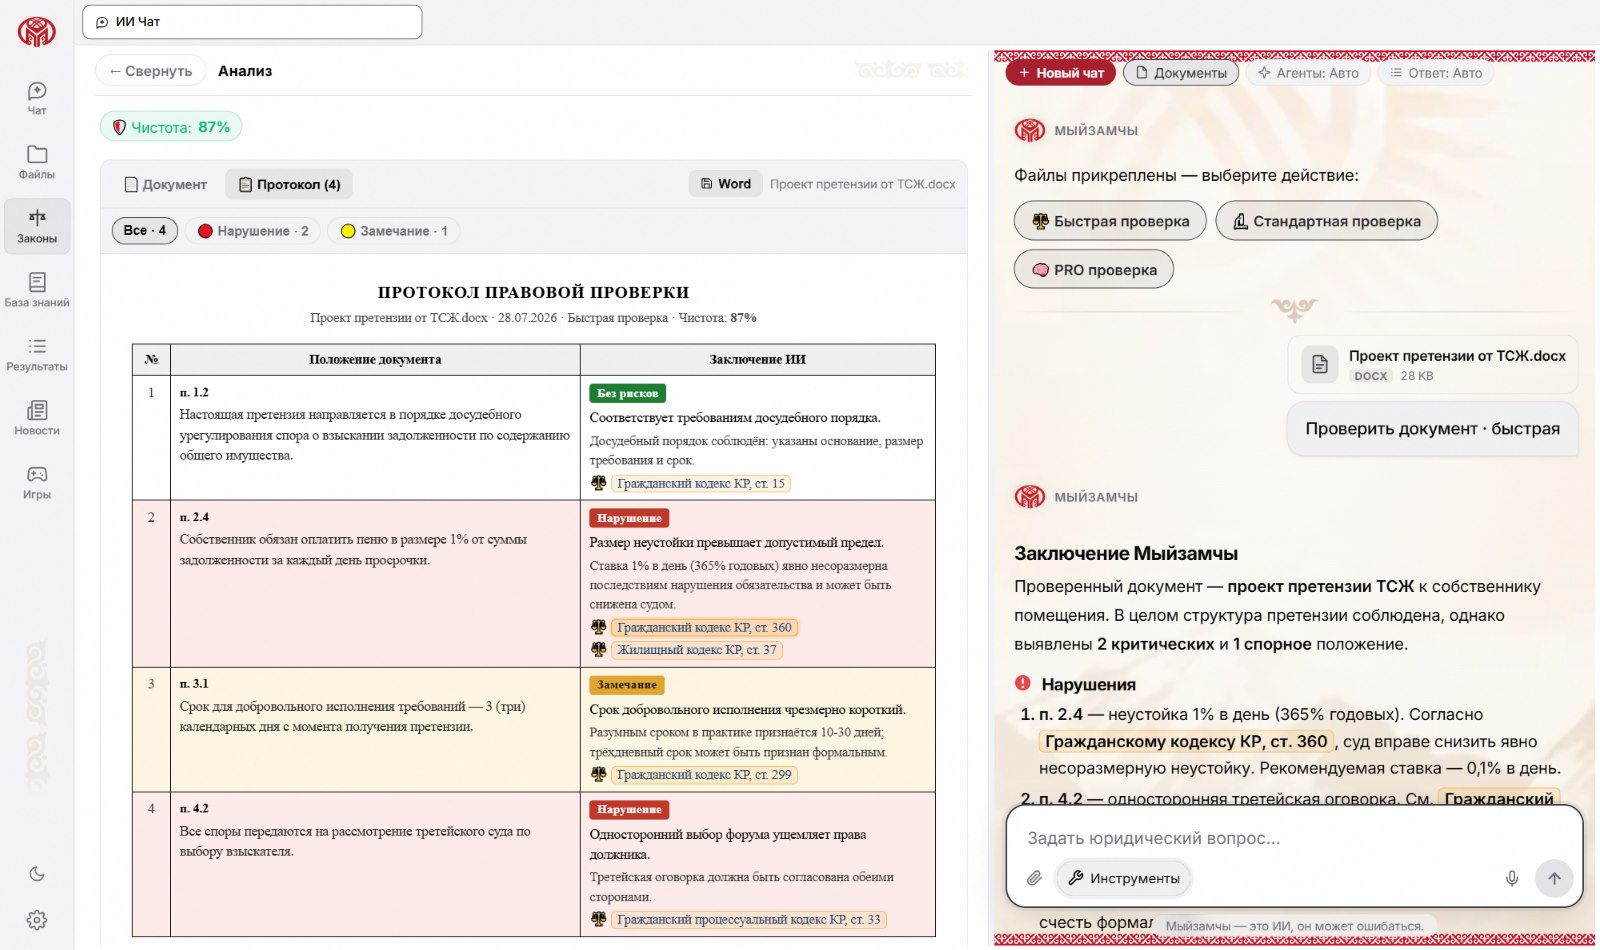Open the Агенты: Авто selector

click(x=1308, y=73)
